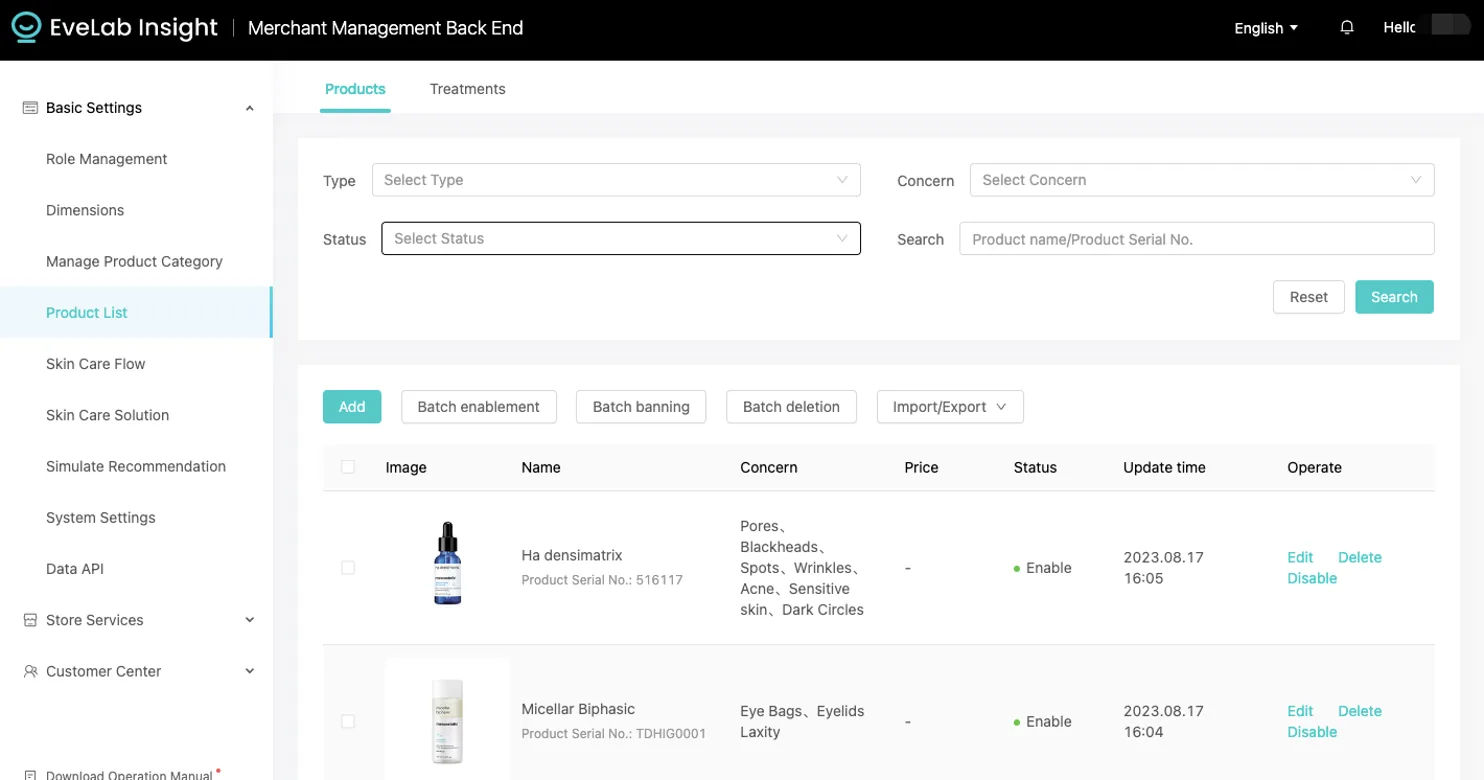The height and width of the screenshot is (780, 1484).
Task: Open the Select Concern dropdown
Action: [x=1202, y=180]
